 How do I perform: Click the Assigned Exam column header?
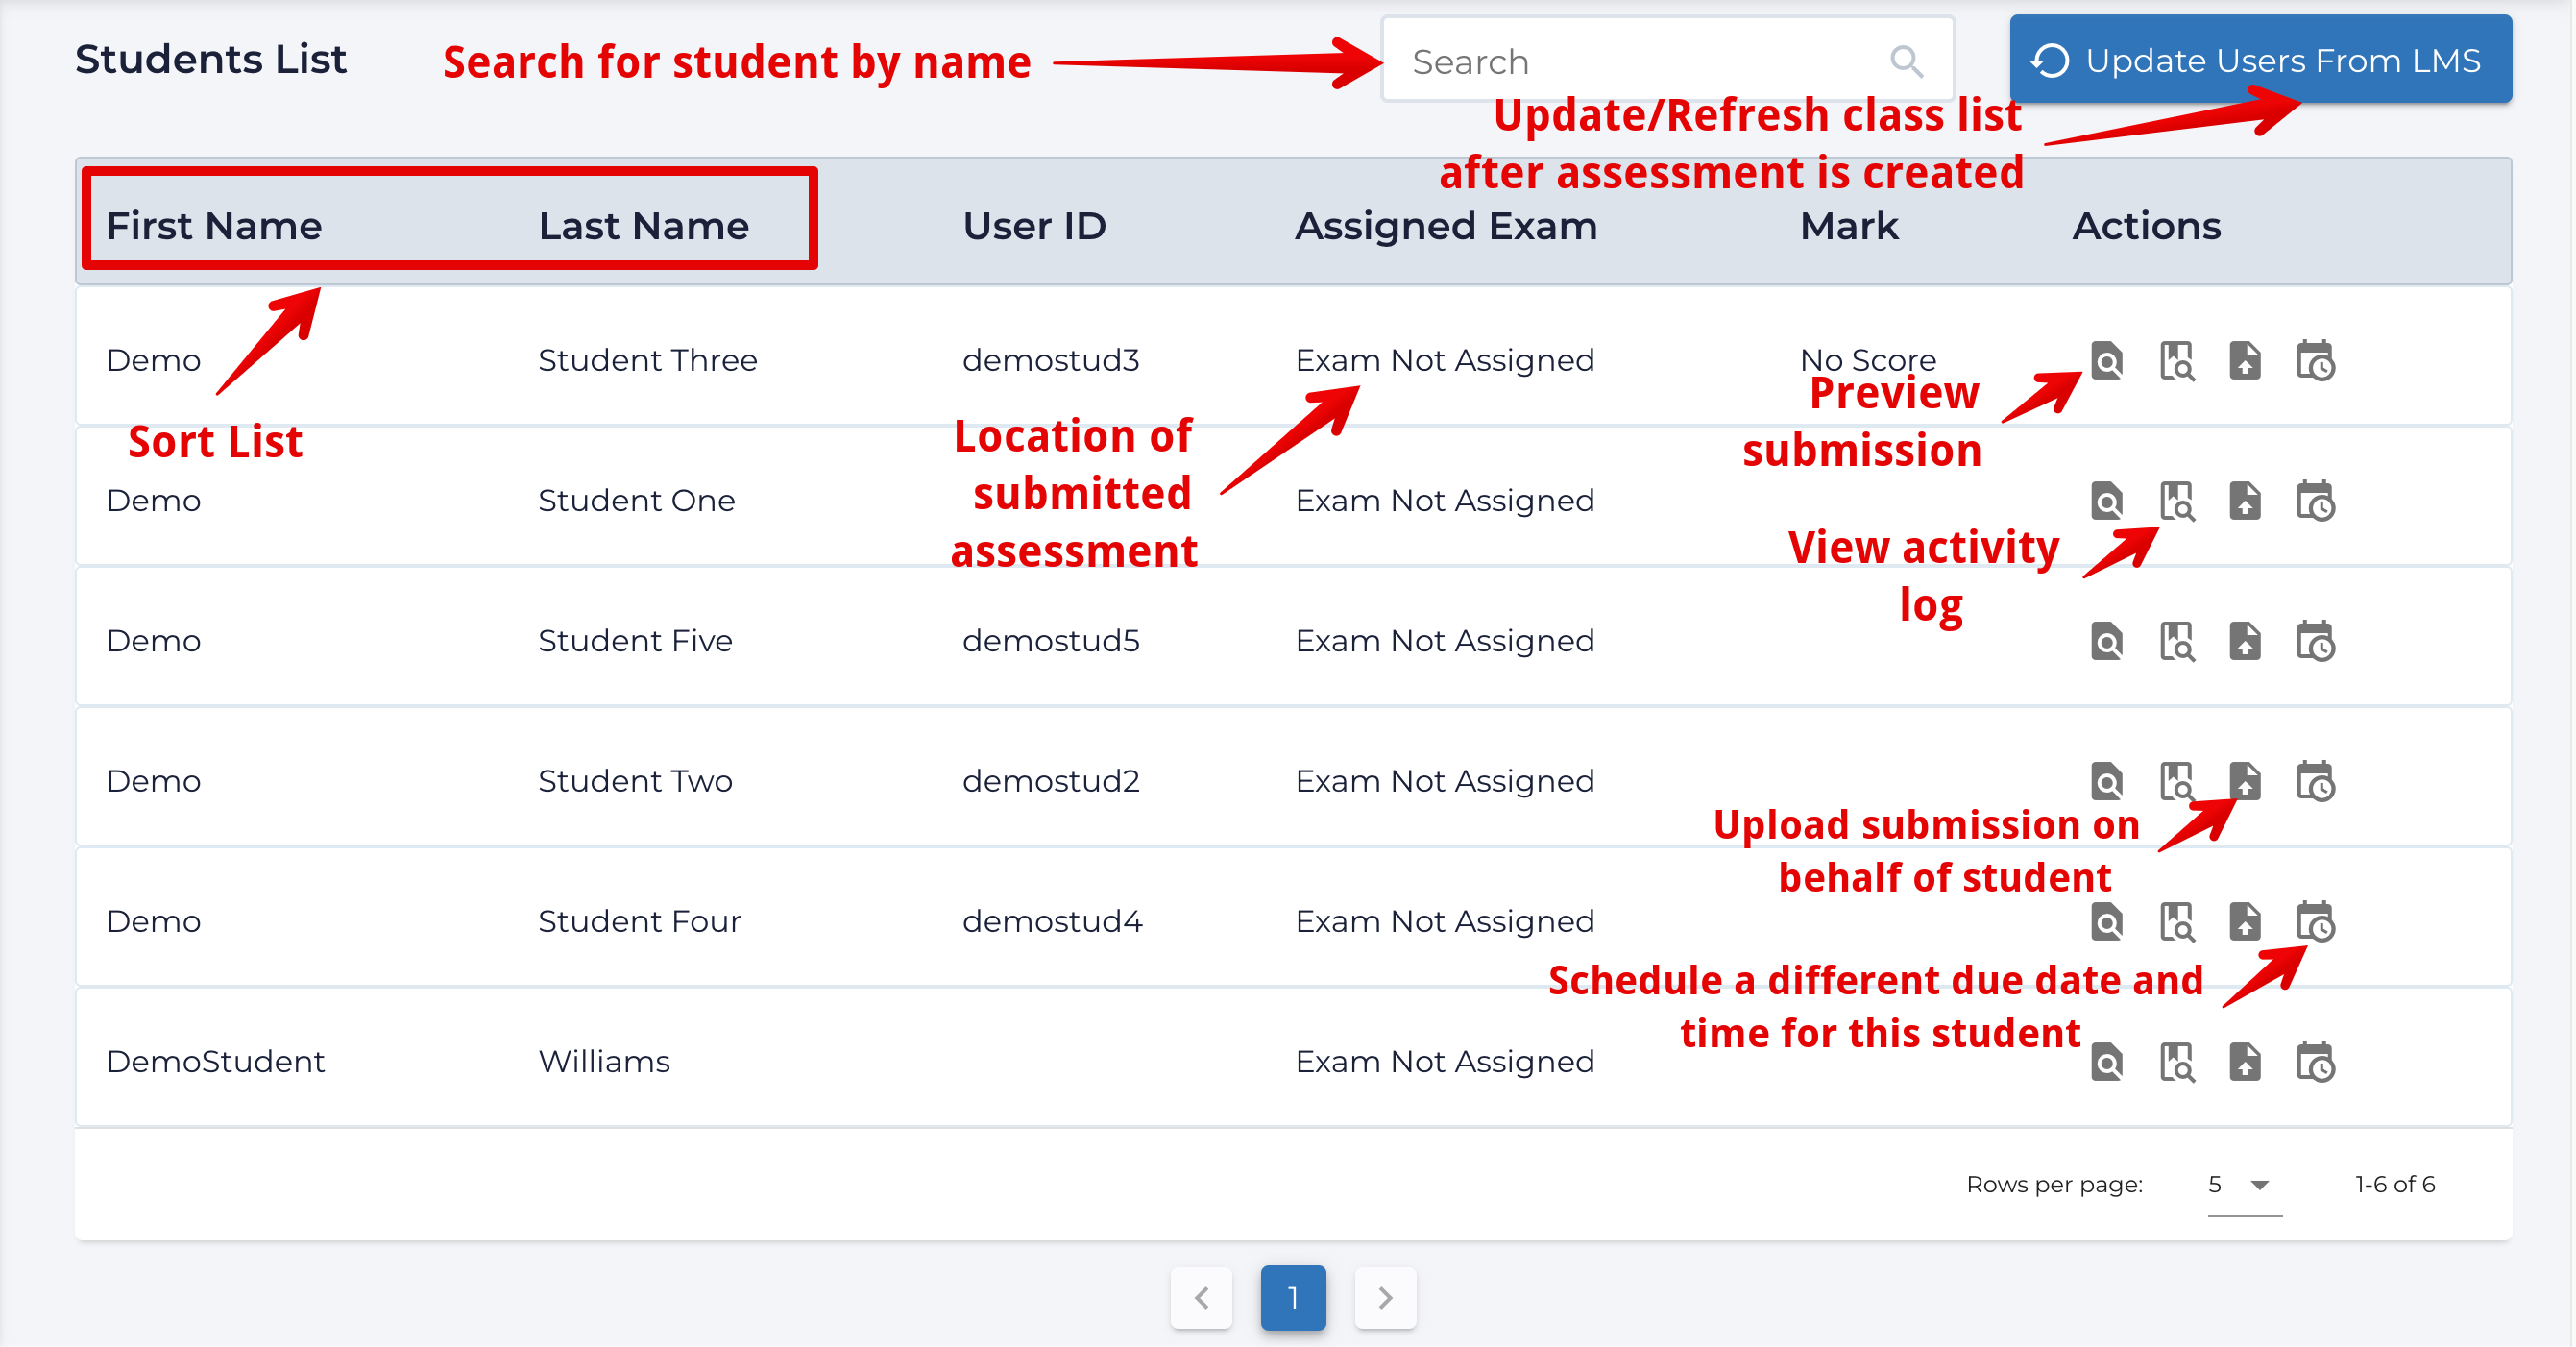click(1445, 226)
